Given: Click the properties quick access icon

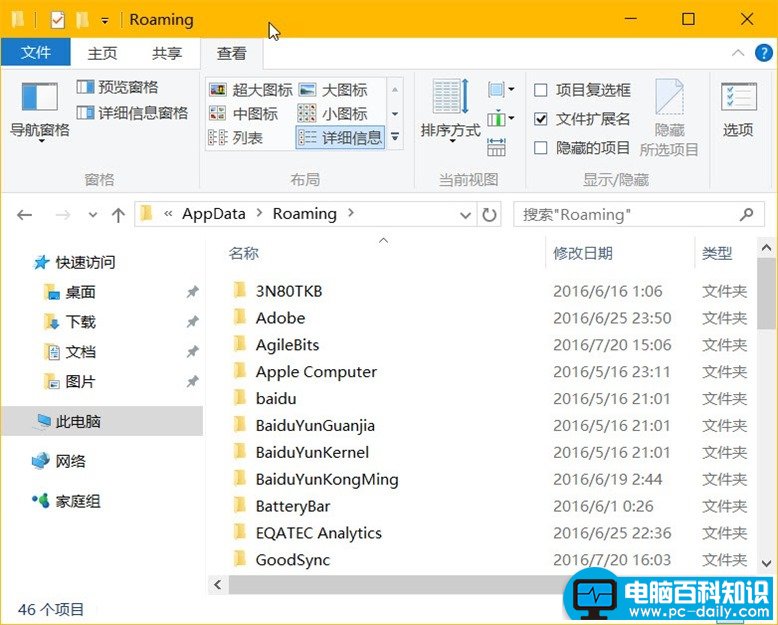Looking at the screenshot, I should click(x=58, y=20).
